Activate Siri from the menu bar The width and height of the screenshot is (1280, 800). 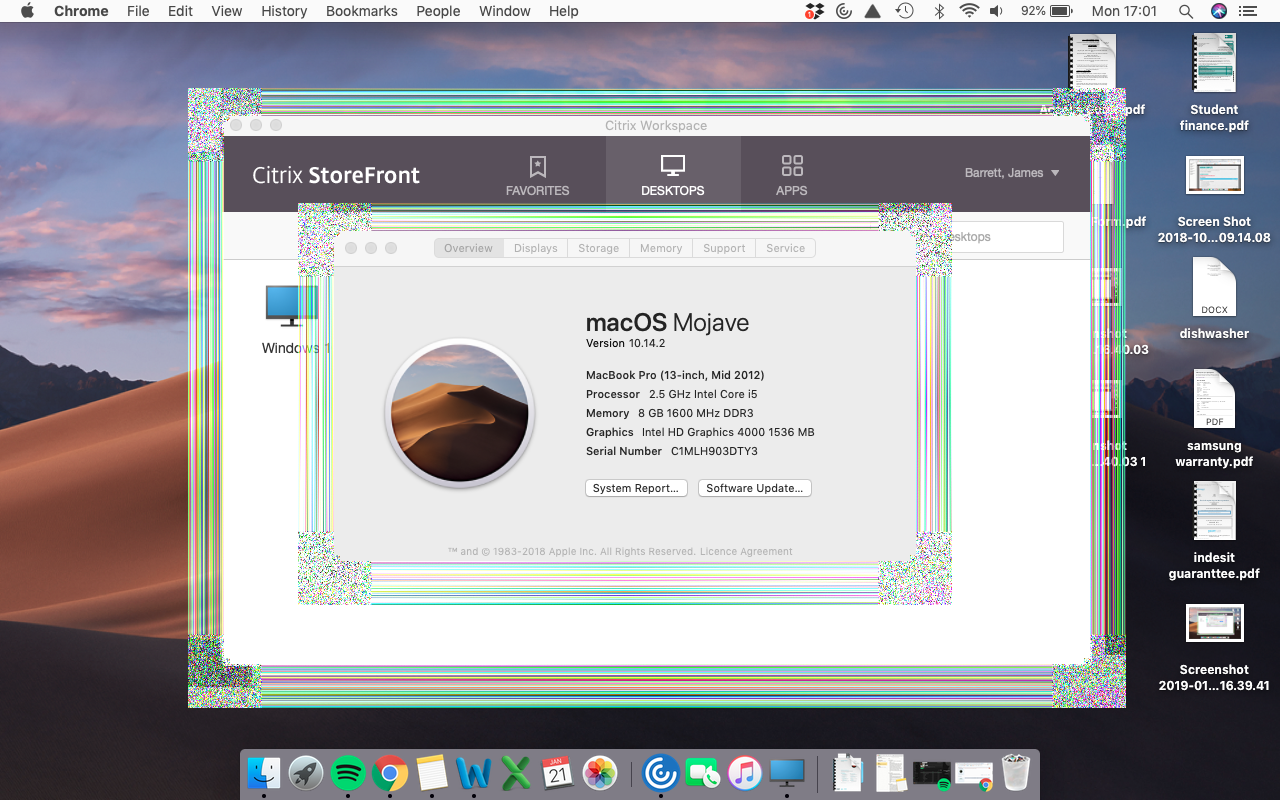[x=1218, y=11]
